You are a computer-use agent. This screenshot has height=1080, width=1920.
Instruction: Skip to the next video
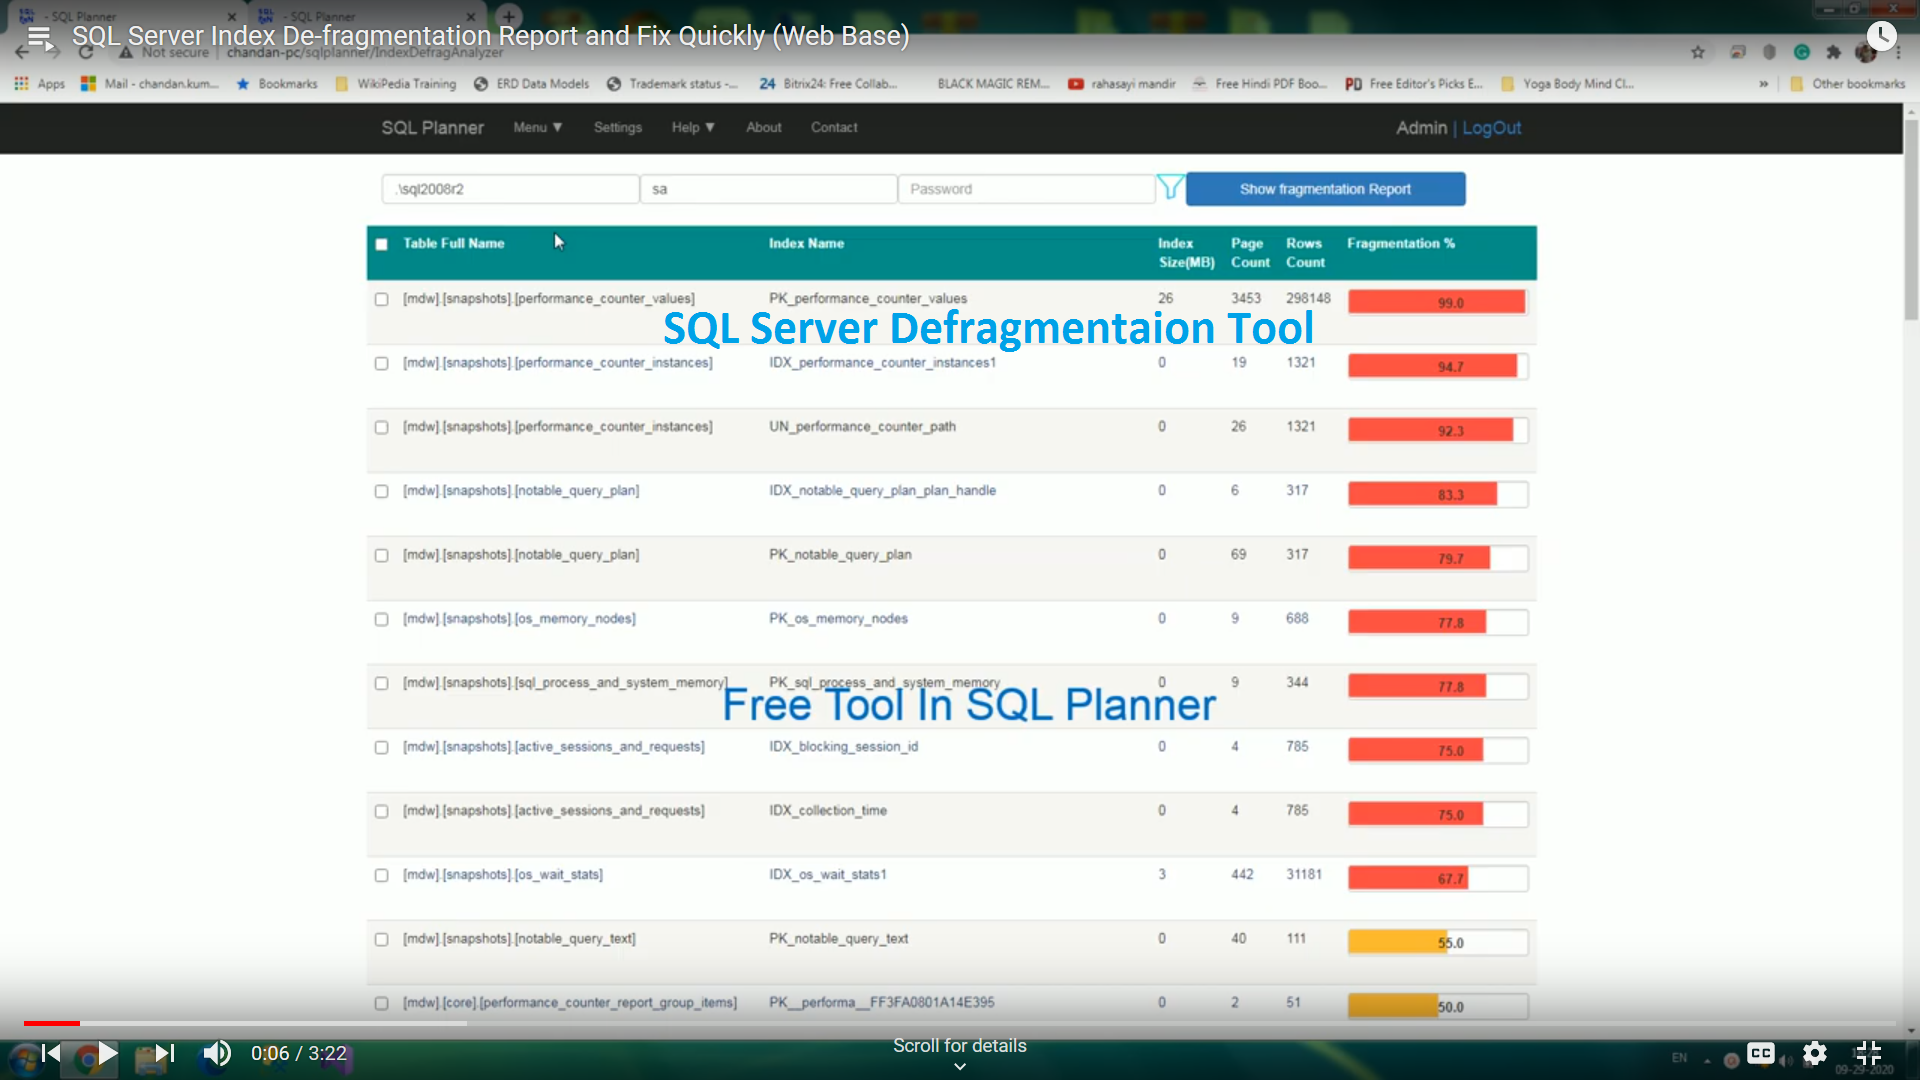point(160,1052)
